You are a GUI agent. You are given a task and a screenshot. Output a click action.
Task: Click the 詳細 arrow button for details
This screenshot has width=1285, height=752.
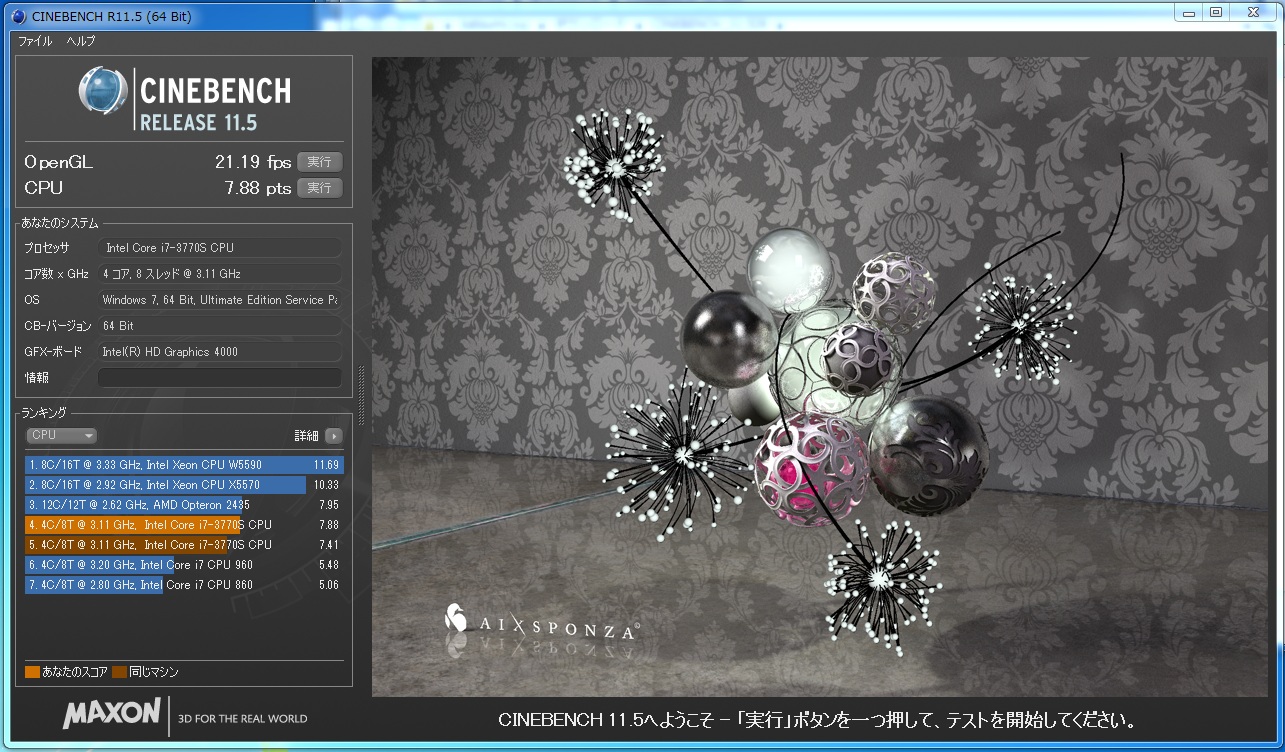(x=333, y=436)
